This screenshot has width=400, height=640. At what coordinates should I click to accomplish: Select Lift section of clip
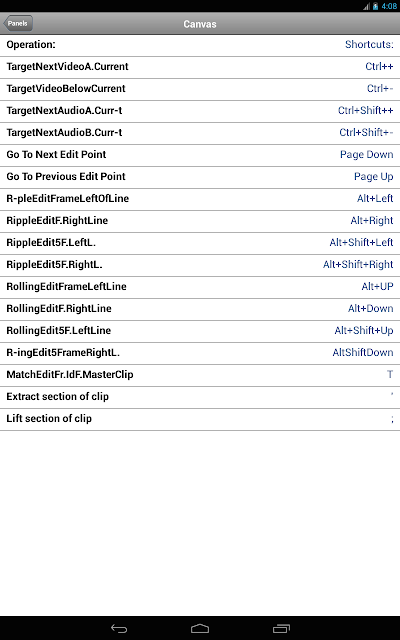[200, 419]
